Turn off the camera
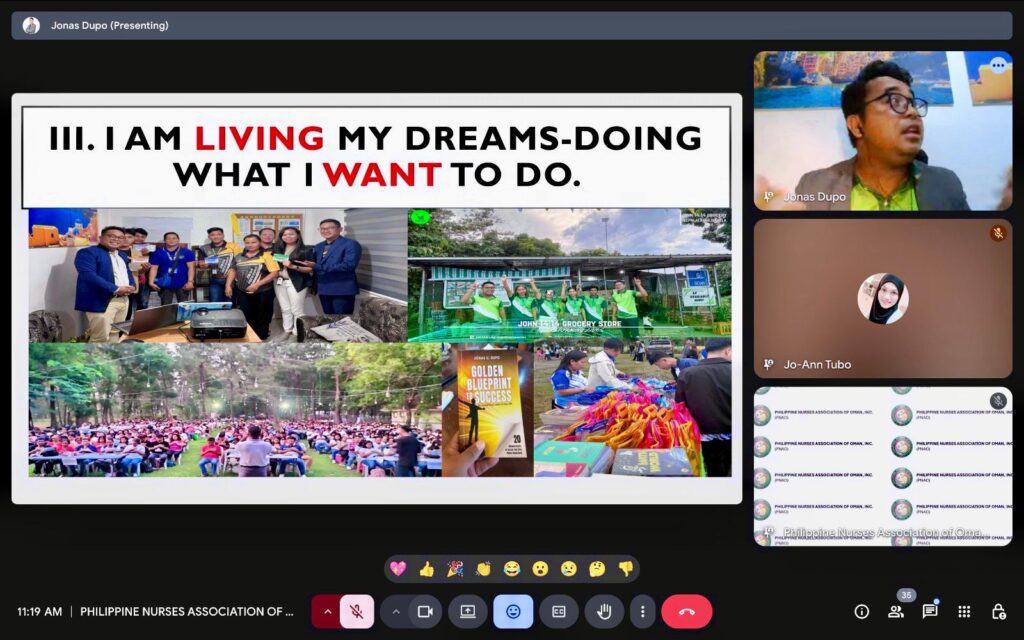1024x640 pixels. [424, 611]
